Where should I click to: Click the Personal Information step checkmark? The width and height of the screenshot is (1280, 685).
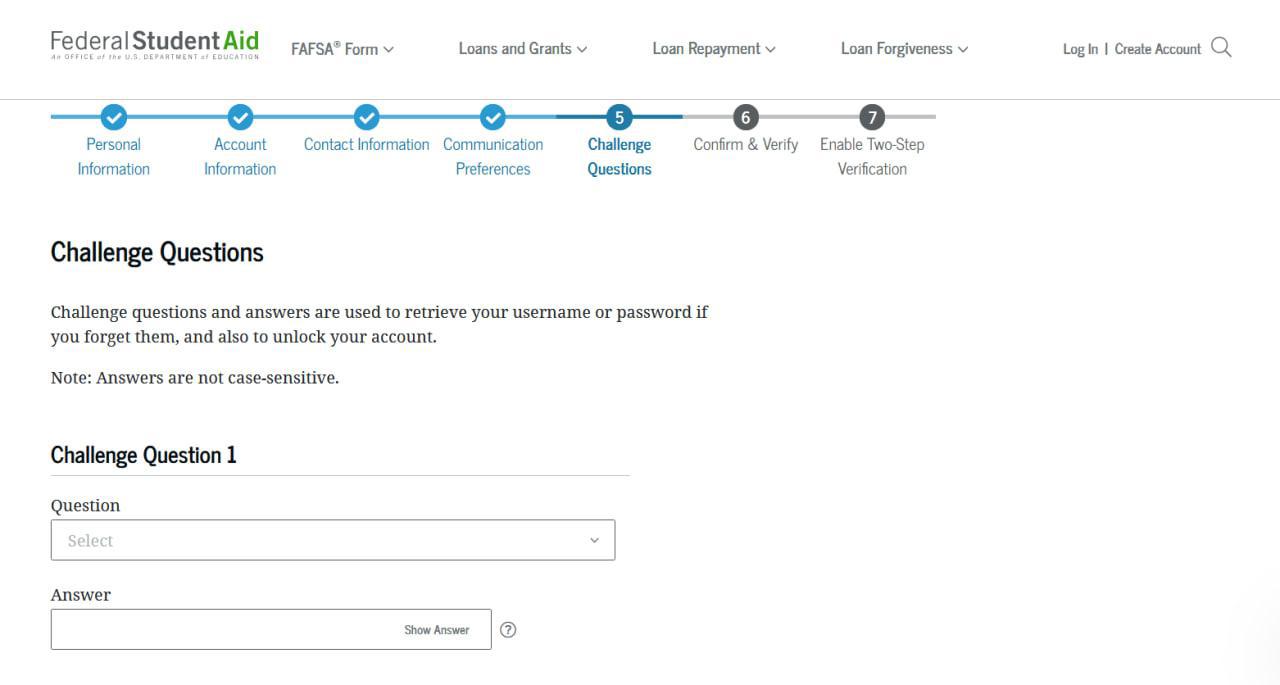click(114, 117)
